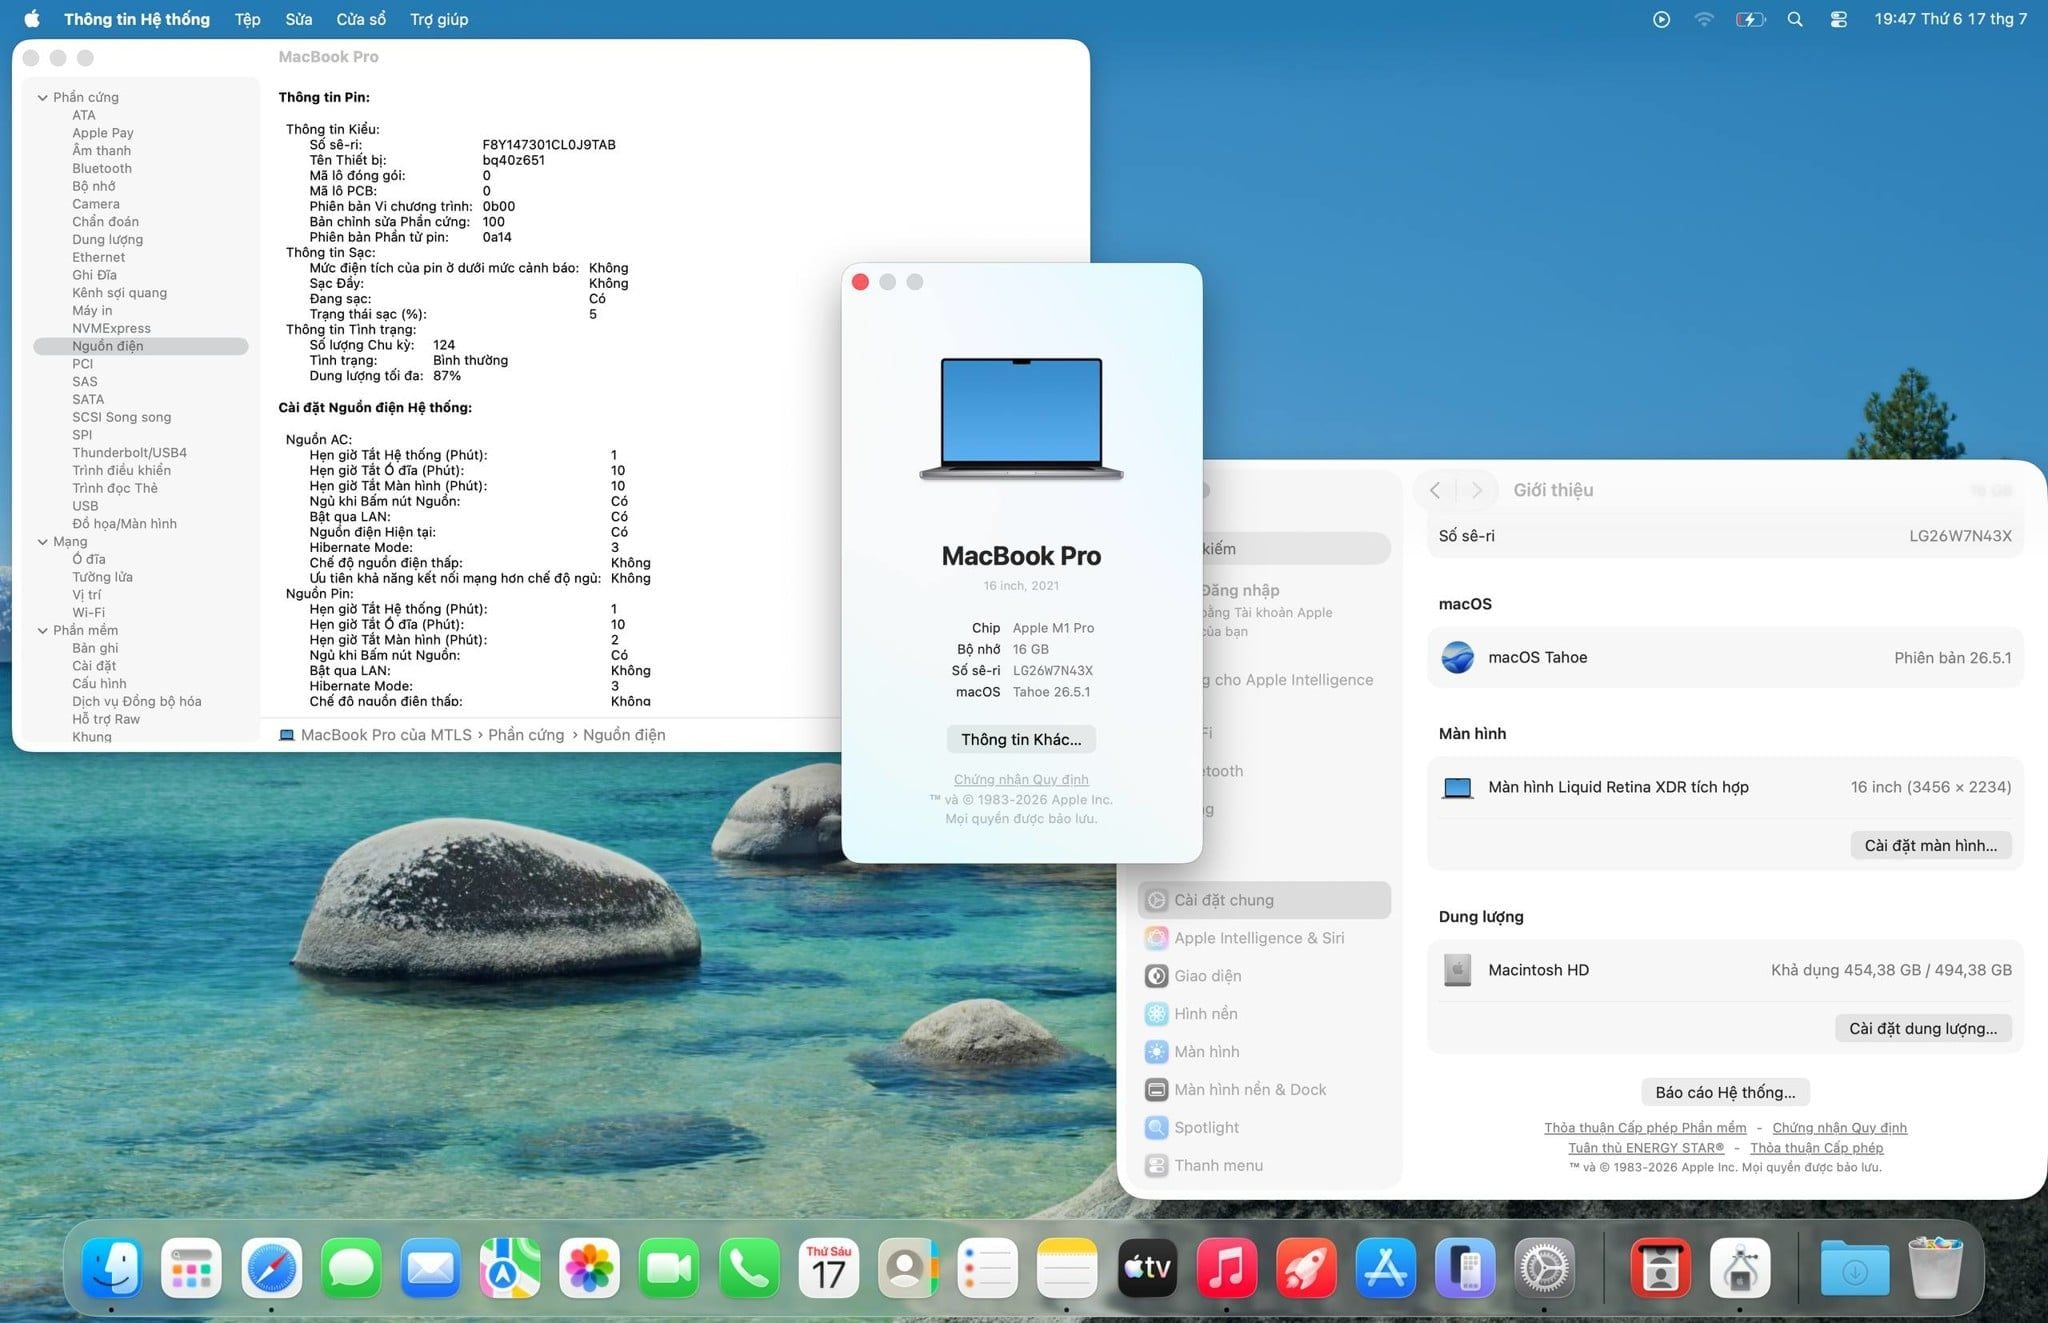Click the battery charging status icon
2048x1323 pixels.
tap(1750, 19)
